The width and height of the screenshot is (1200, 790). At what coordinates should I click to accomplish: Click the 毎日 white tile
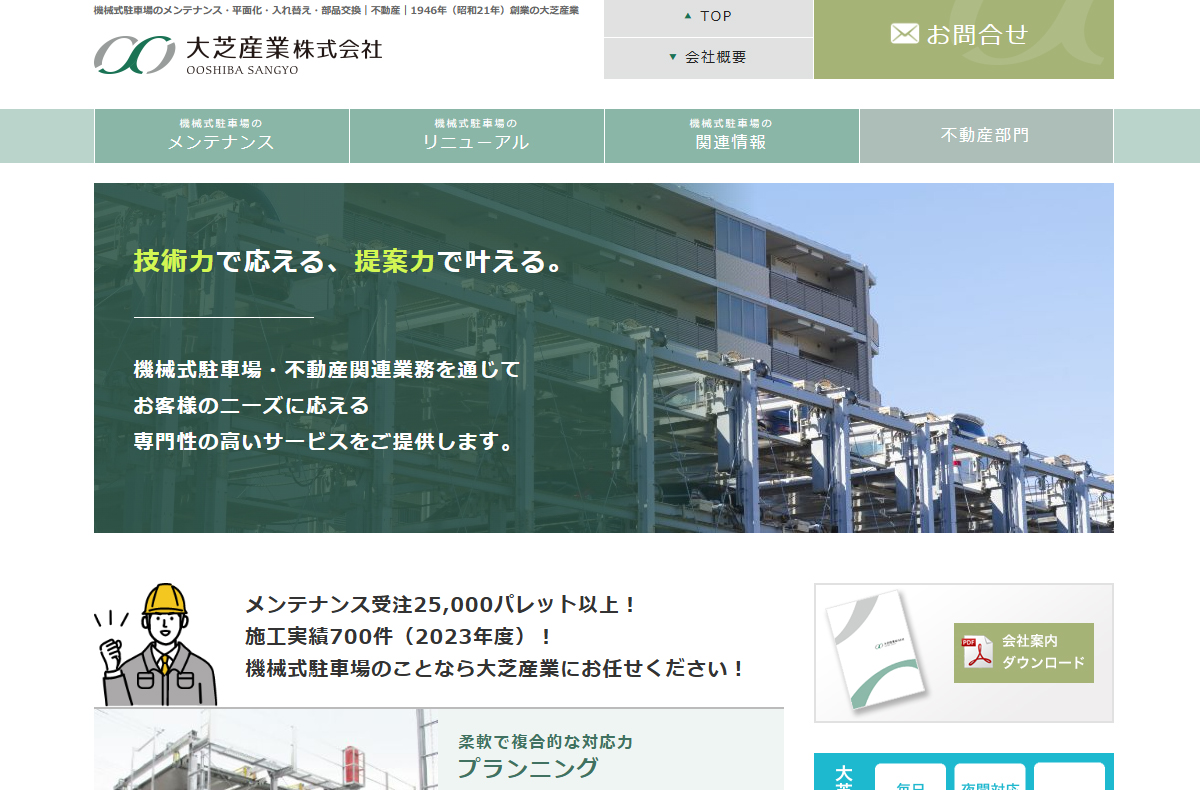910,778
